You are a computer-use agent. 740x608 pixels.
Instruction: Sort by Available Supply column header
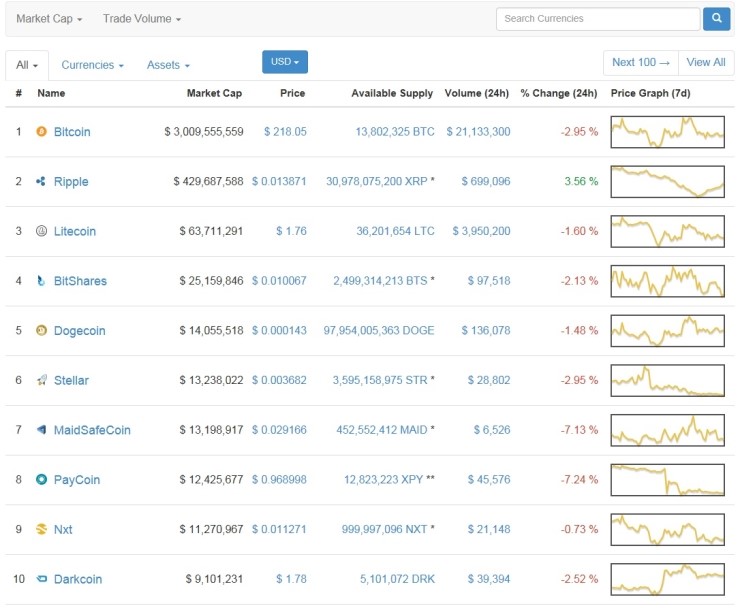coord(392,93)
